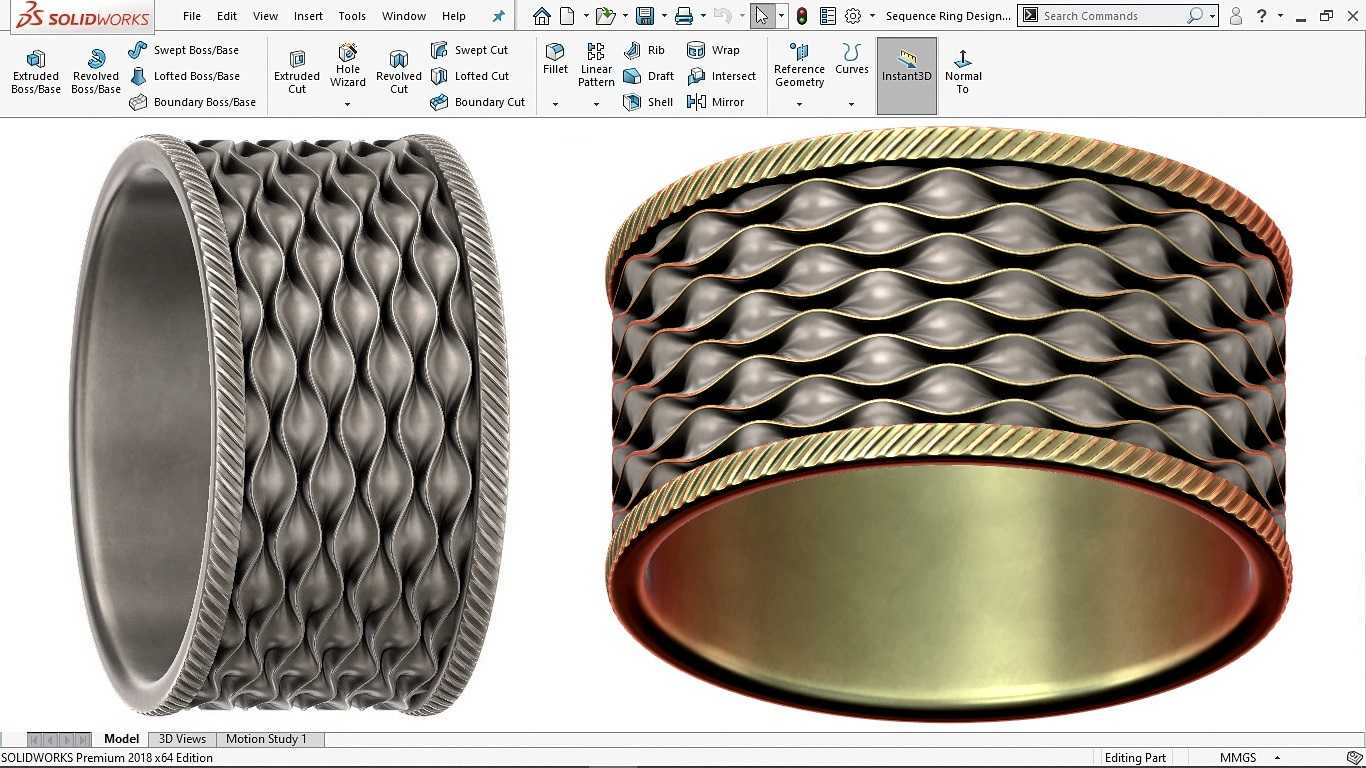Open Reference Geometry tools

(799, 66)
